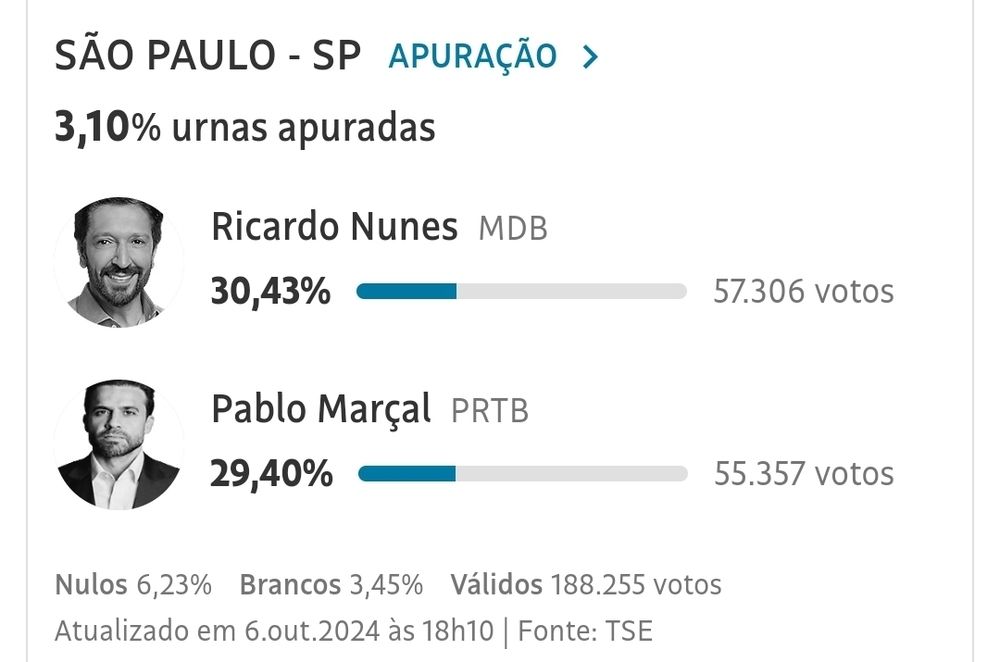The image size is (1000, 662).
Task: Click the 55.357 votos count
Action: click(x=804, y=474)
